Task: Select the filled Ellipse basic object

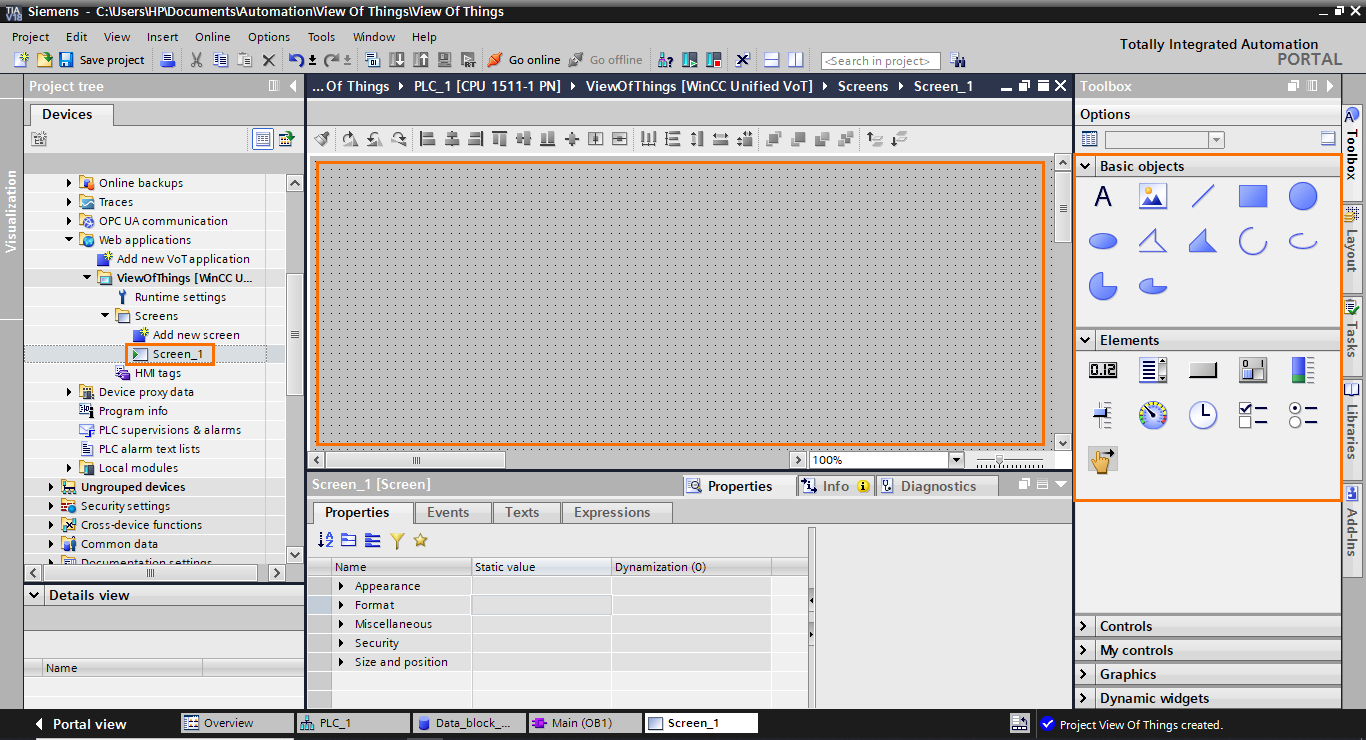Action: 1103,241
